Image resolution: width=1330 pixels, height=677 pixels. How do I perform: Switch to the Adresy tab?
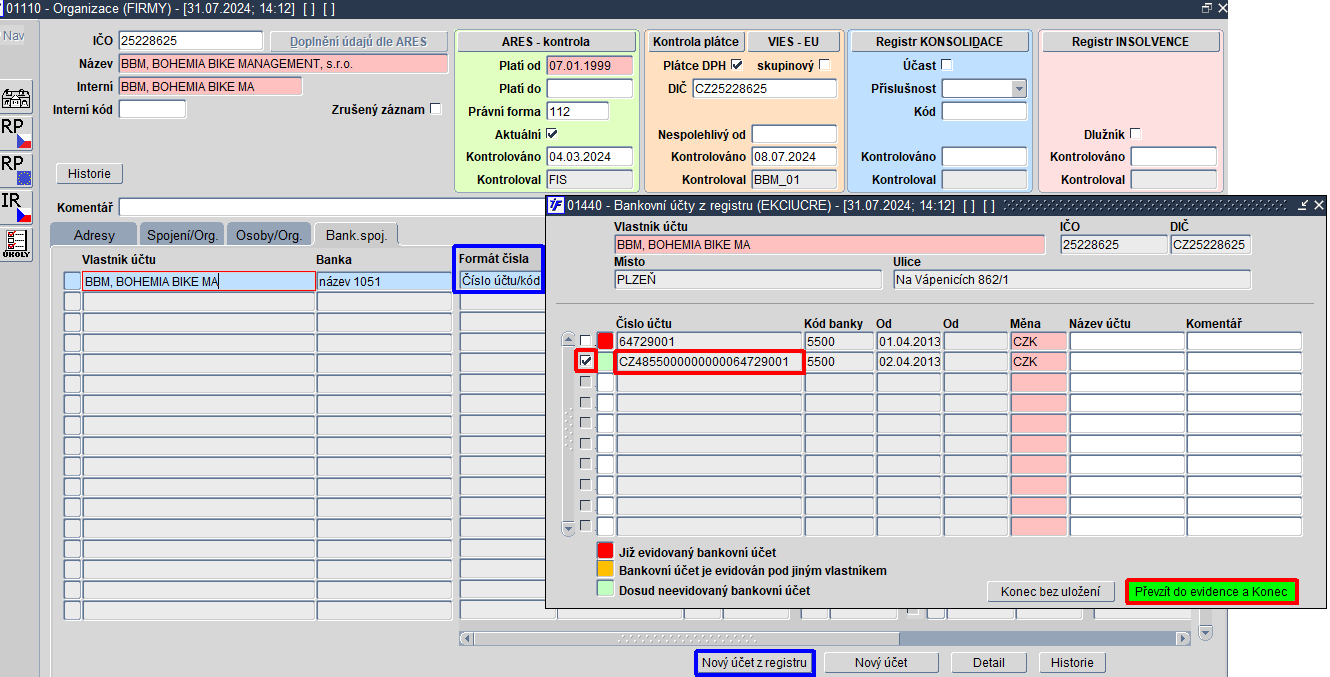94,235
